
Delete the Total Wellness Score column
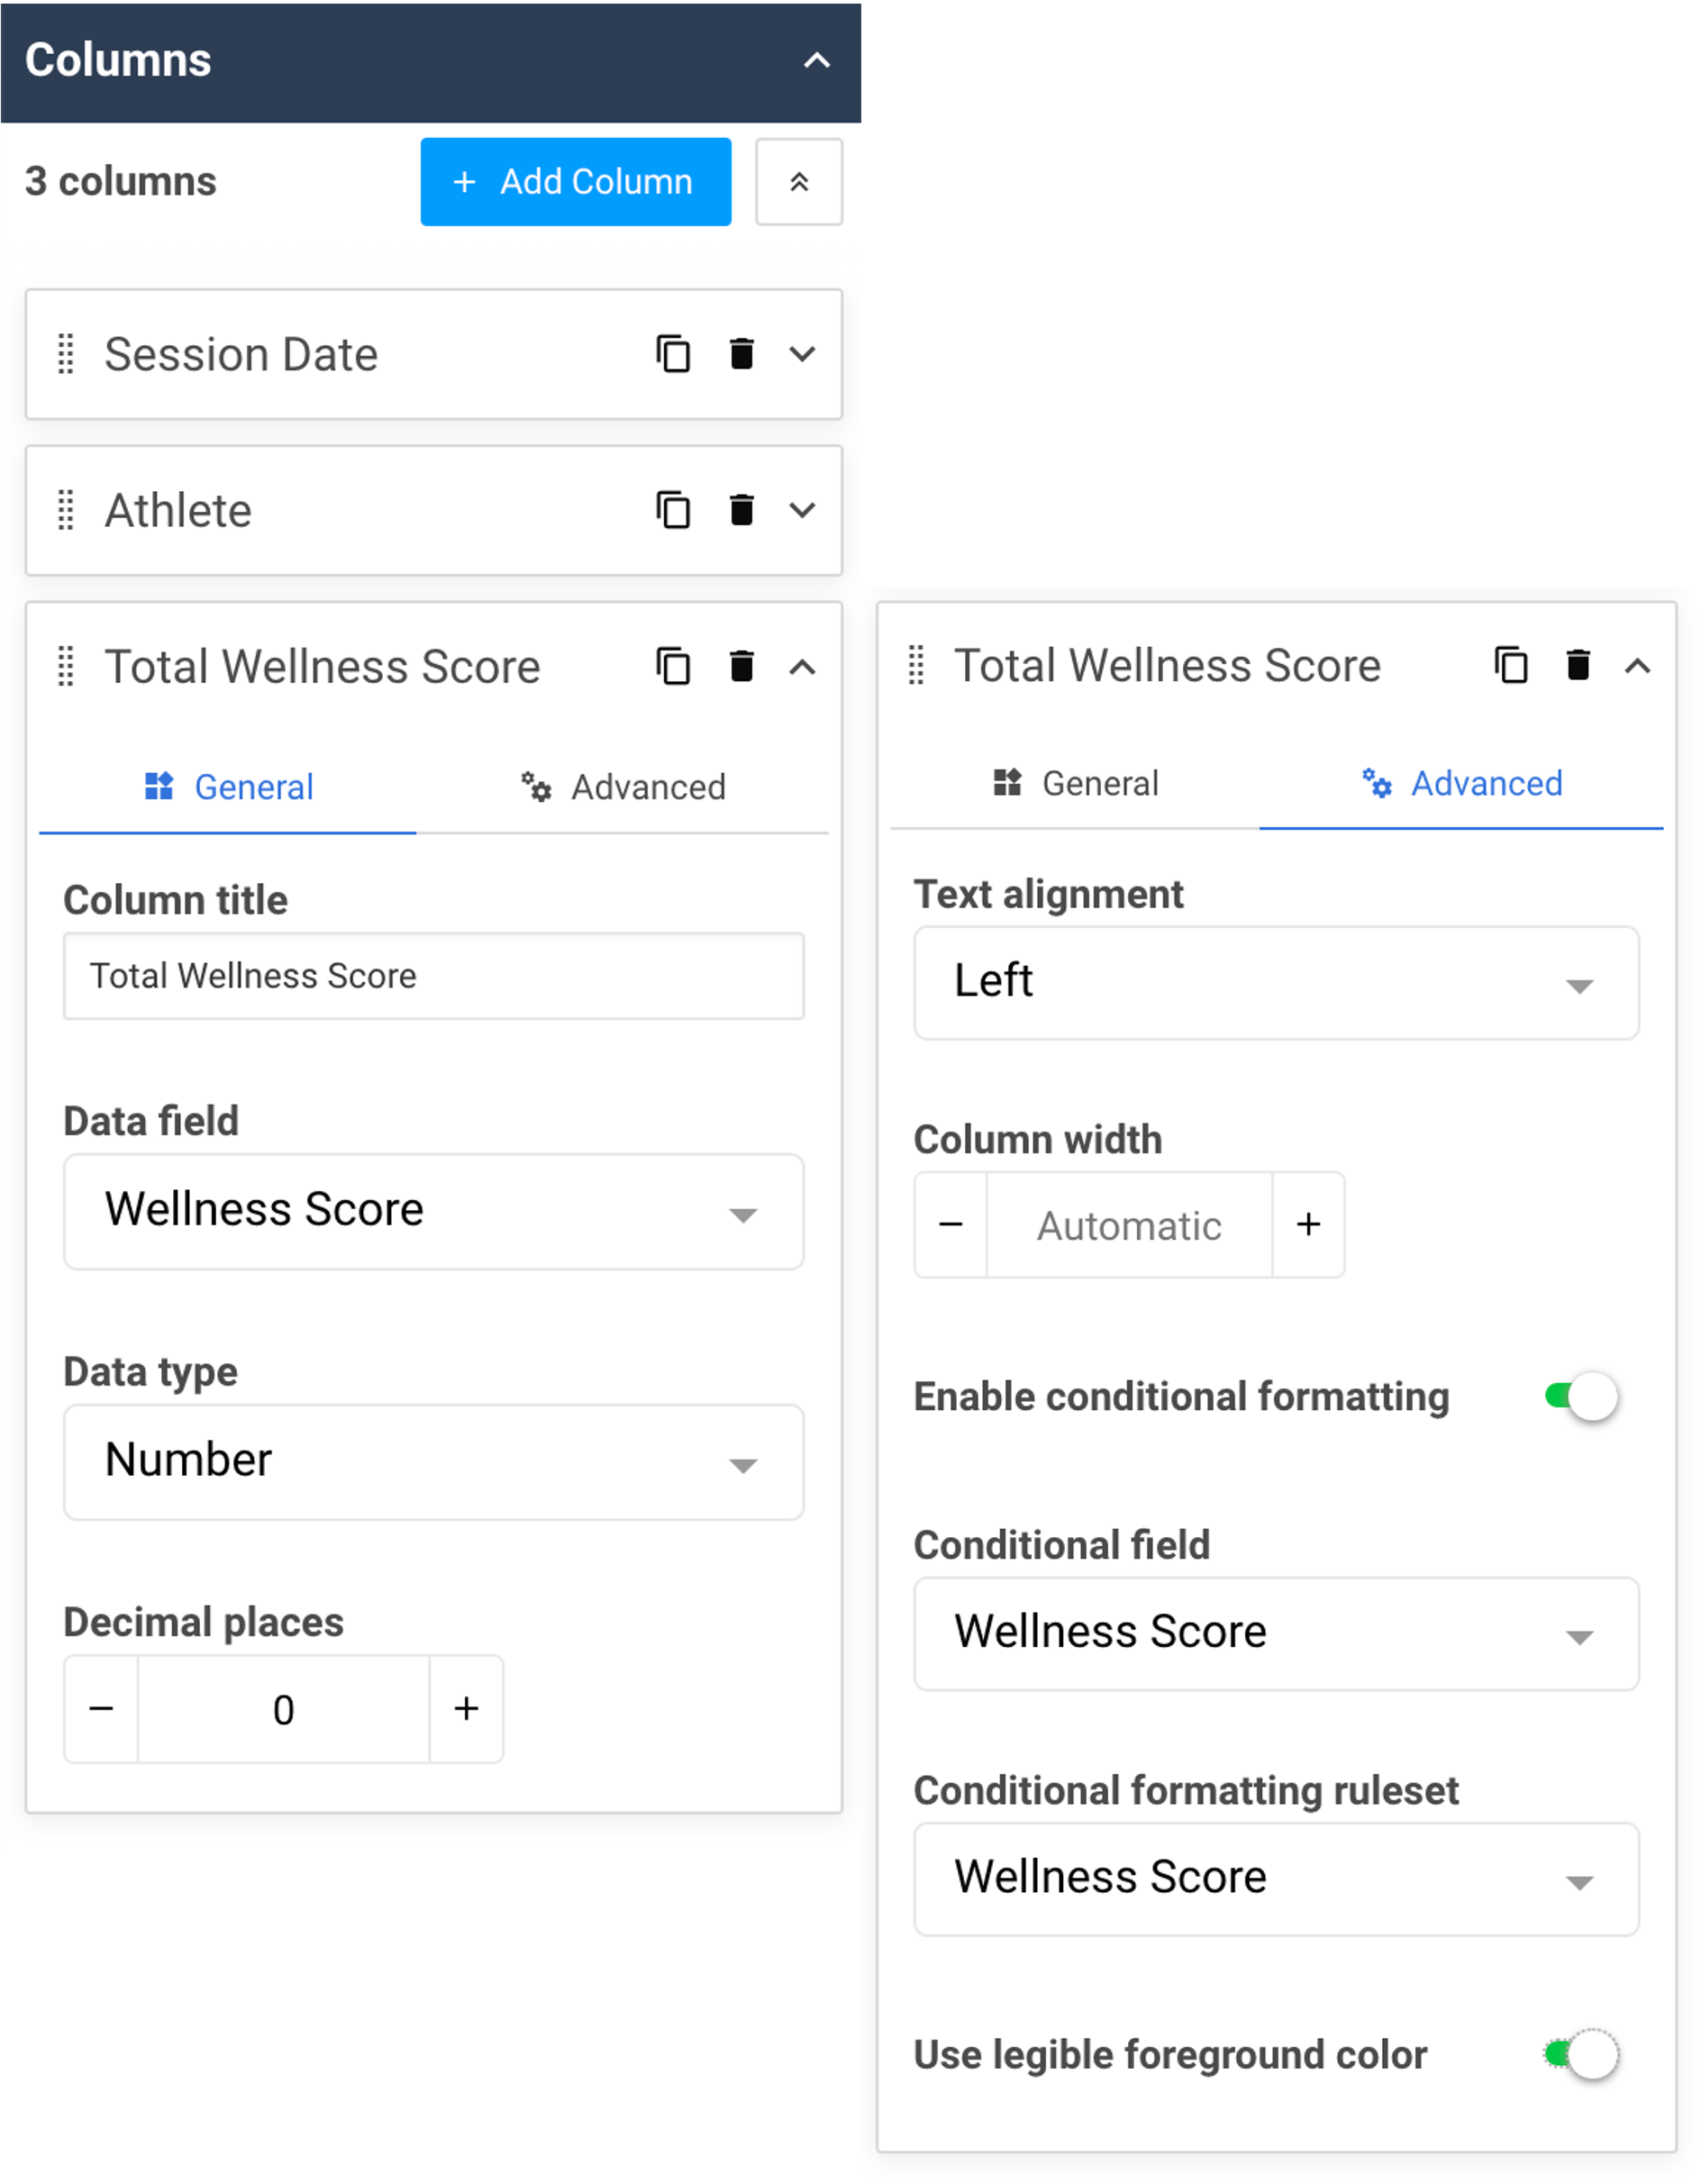click(x=741, y=667)
